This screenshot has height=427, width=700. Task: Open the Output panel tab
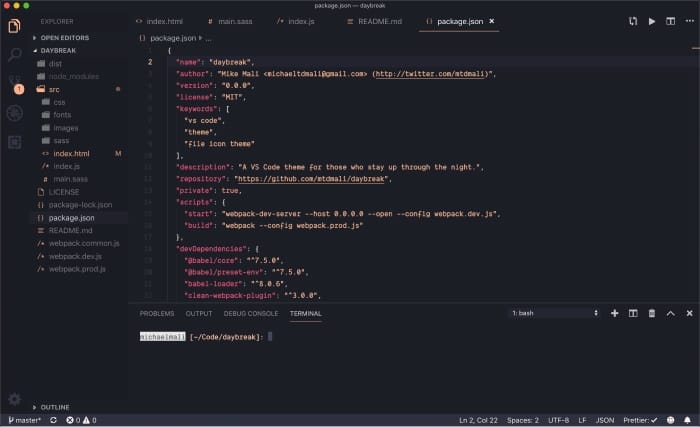point(199,314)
